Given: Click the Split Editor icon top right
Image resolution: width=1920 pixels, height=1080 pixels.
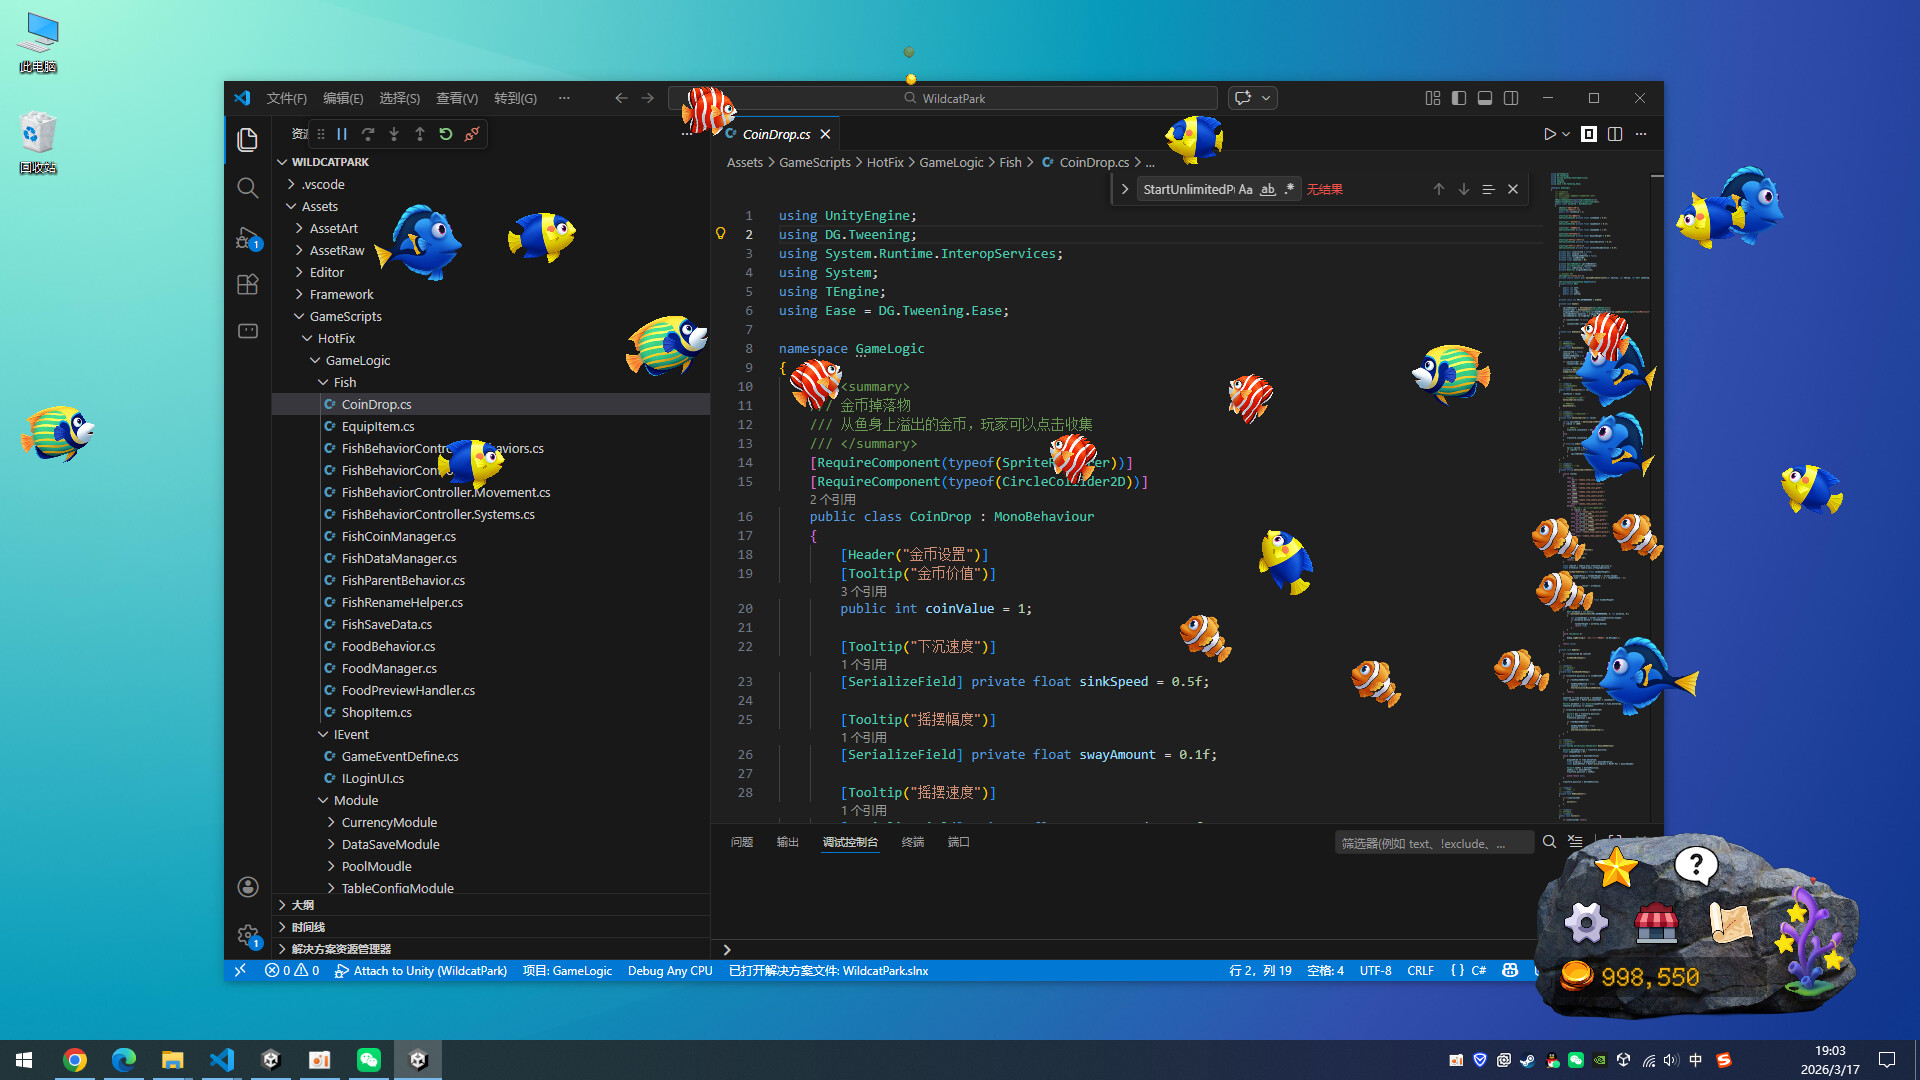Looking at the screenshot, I should [x=1615, y=133].
